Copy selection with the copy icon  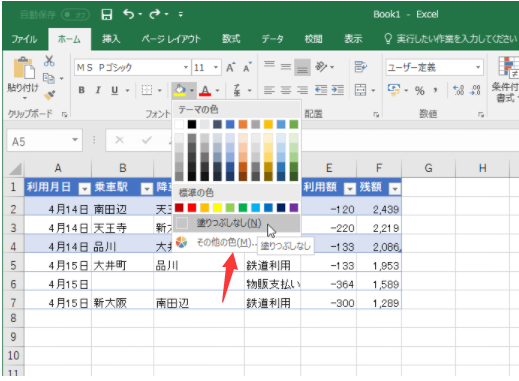(49, 79)
